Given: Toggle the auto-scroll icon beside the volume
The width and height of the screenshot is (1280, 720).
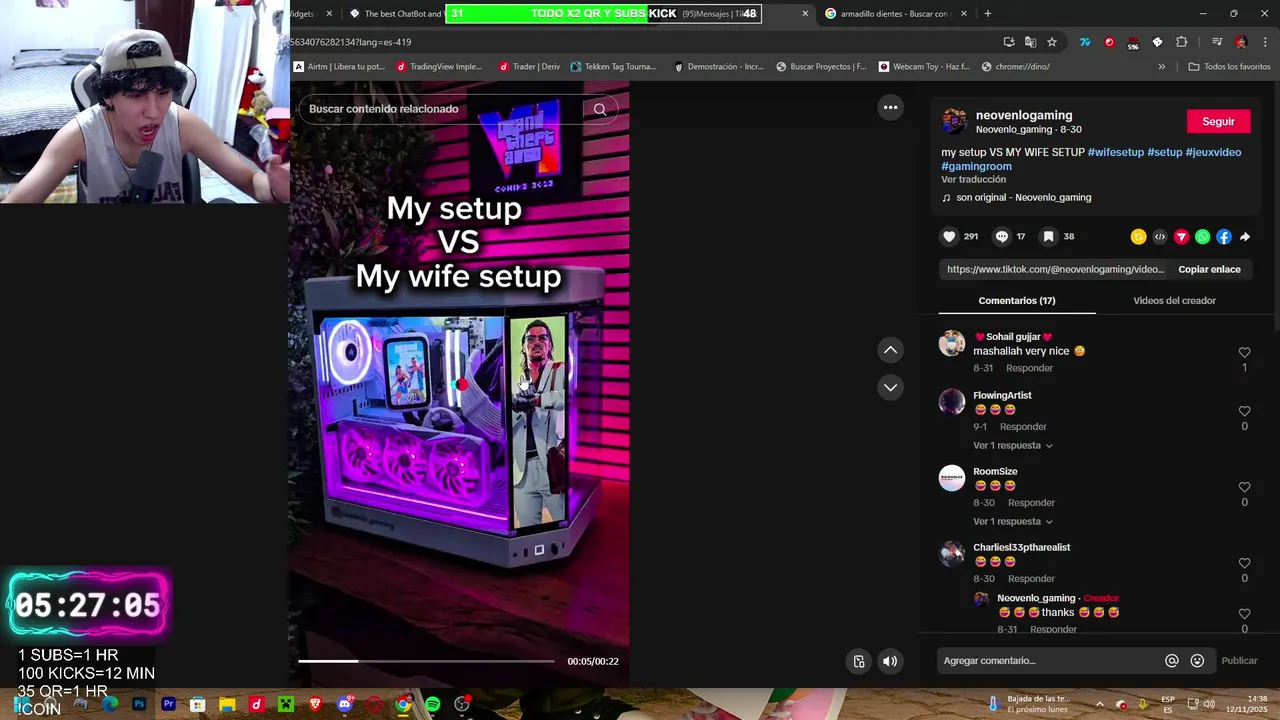Looking at the screenshot, I should [x=858, y=661].
